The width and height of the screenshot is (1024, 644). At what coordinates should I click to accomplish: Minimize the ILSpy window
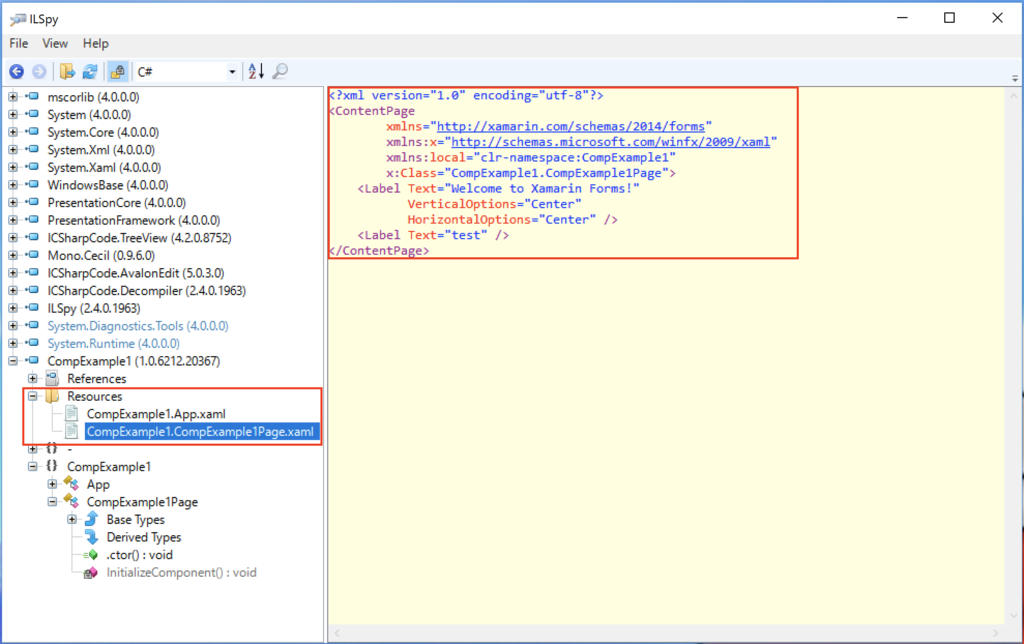click(x=903, y=18)
